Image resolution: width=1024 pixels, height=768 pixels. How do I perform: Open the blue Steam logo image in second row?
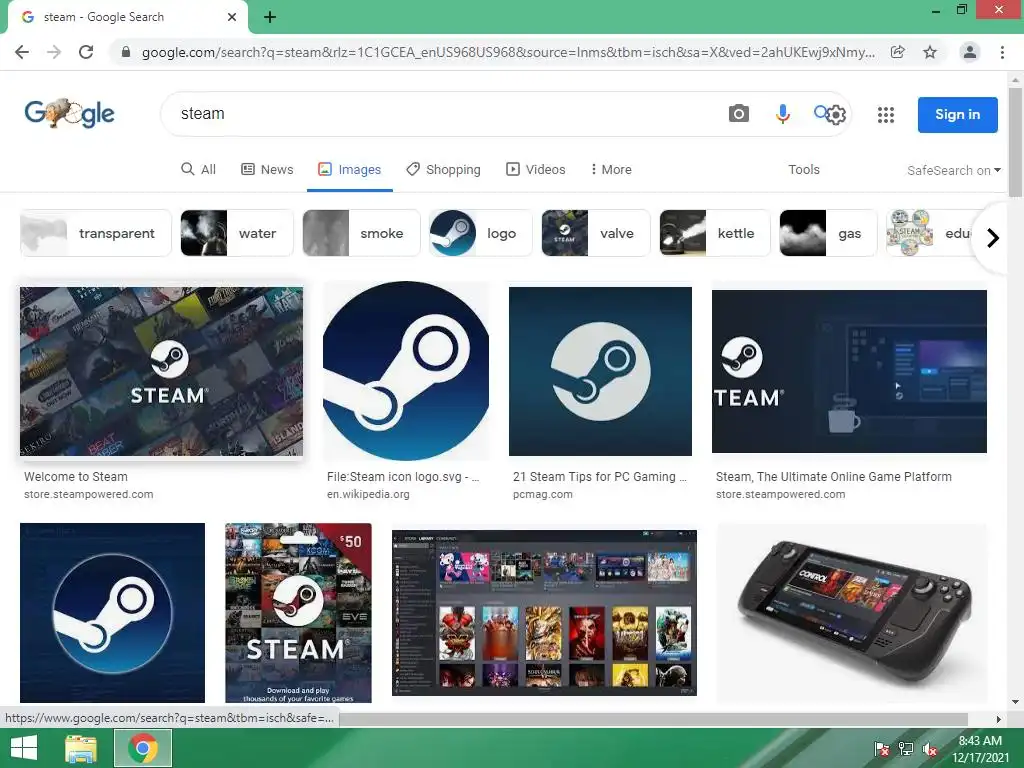pyautogui.click(x=112, y=613)
